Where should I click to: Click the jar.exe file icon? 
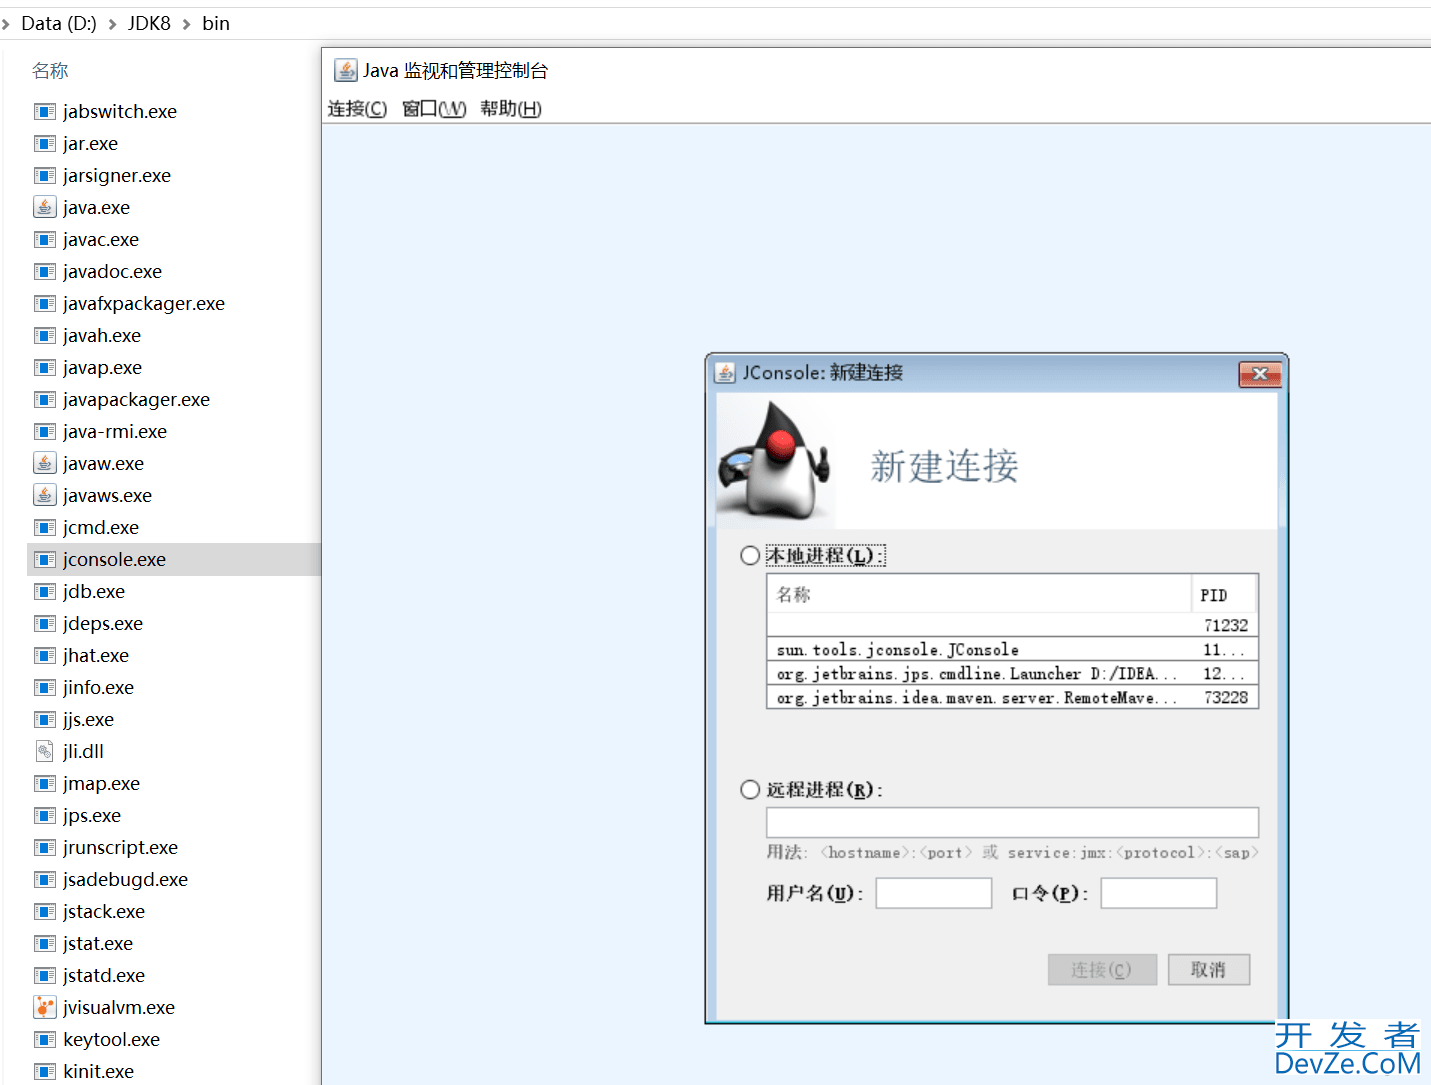click(44, 144)
